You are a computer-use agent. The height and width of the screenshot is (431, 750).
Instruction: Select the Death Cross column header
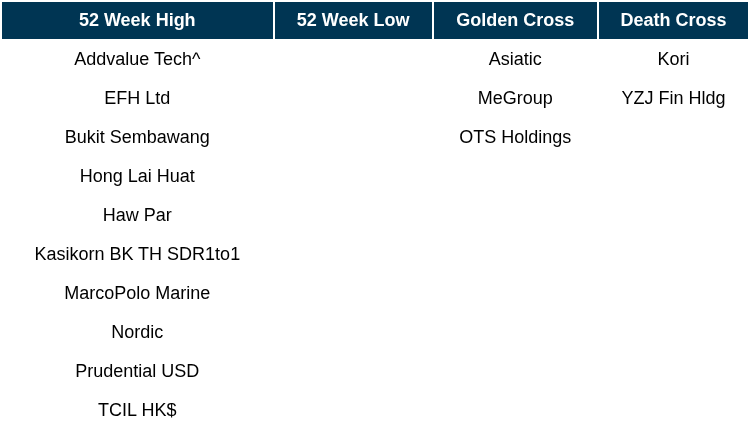[x=673, y=20]
